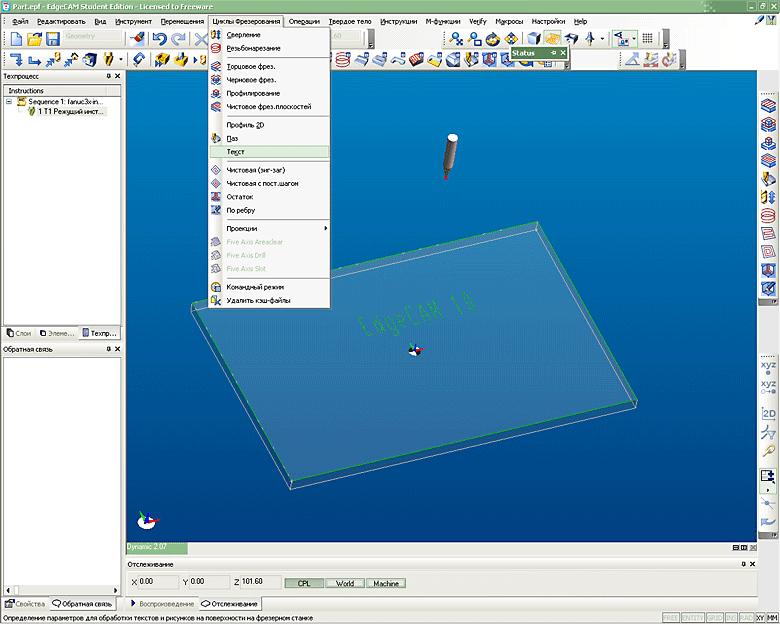Switch to the Элеме... tab
780x624 pixels.
point(57,333)
